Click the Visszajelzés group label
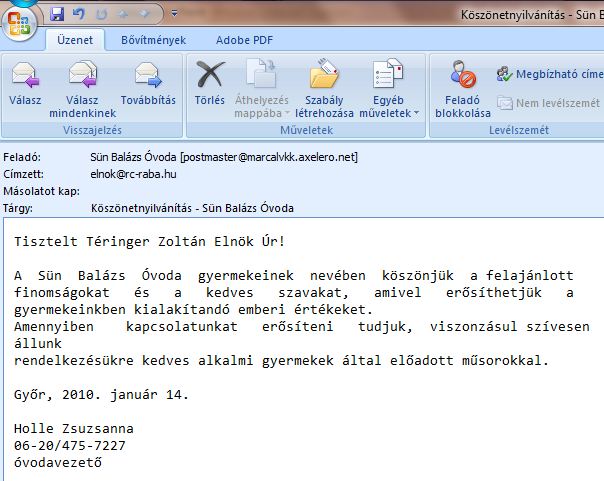Image resolution: width=604 pixels, height=481 pixels. click(92, 130)
